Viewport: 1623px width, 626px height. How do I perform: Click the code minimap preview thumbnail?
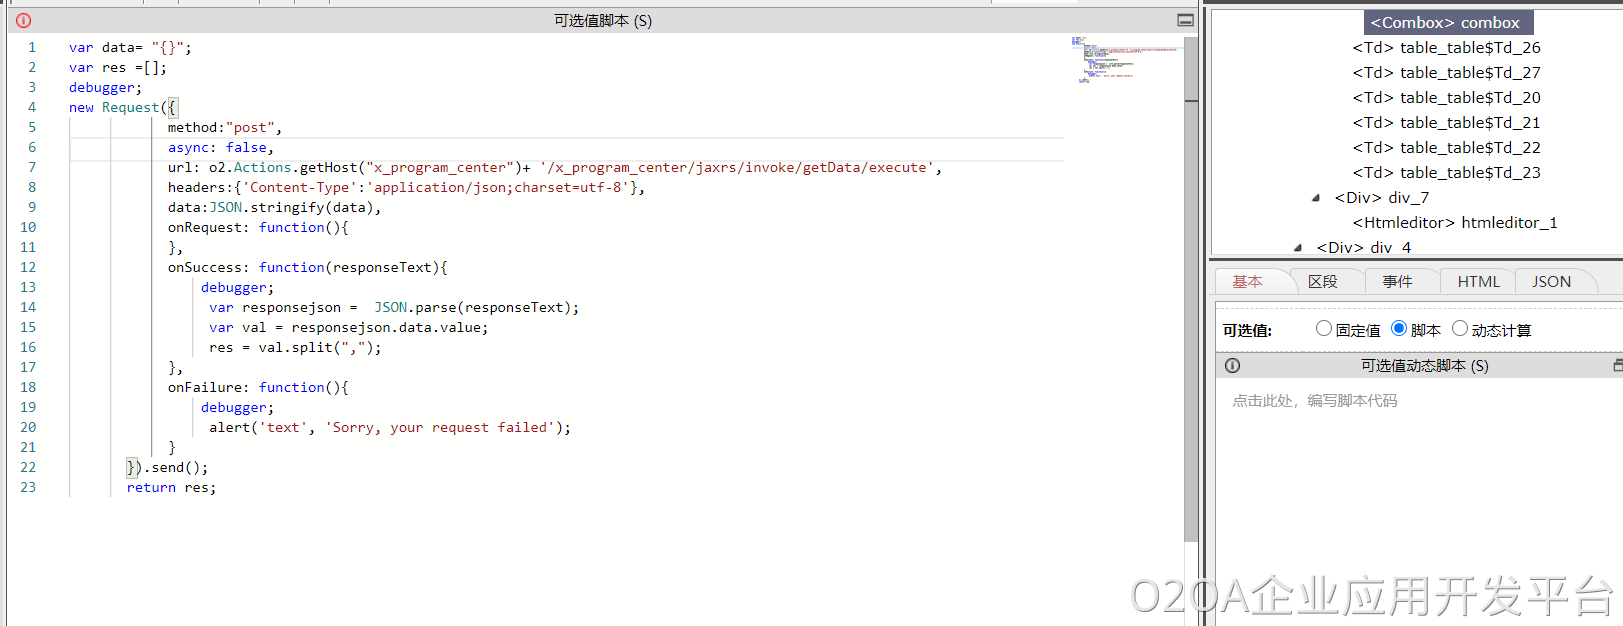tap(1124, 60)
